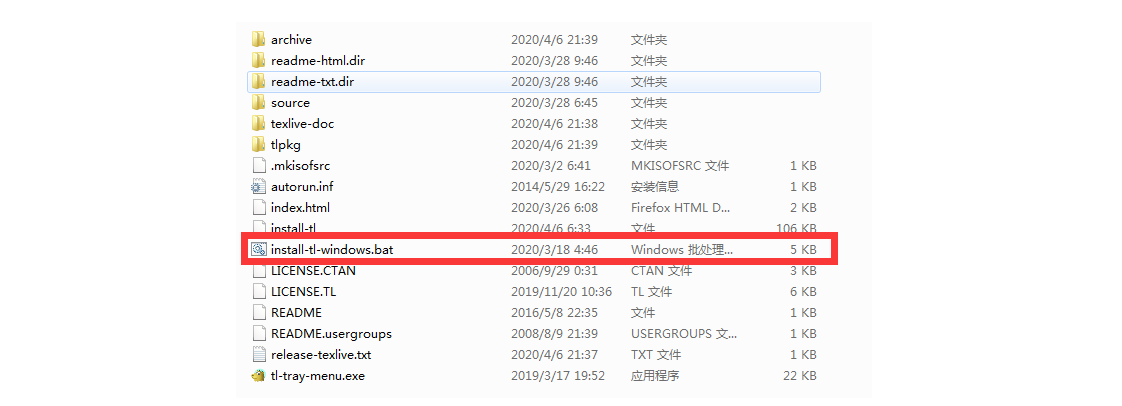Click the Firefox HTML D... type cell

(x=680, y=208)
